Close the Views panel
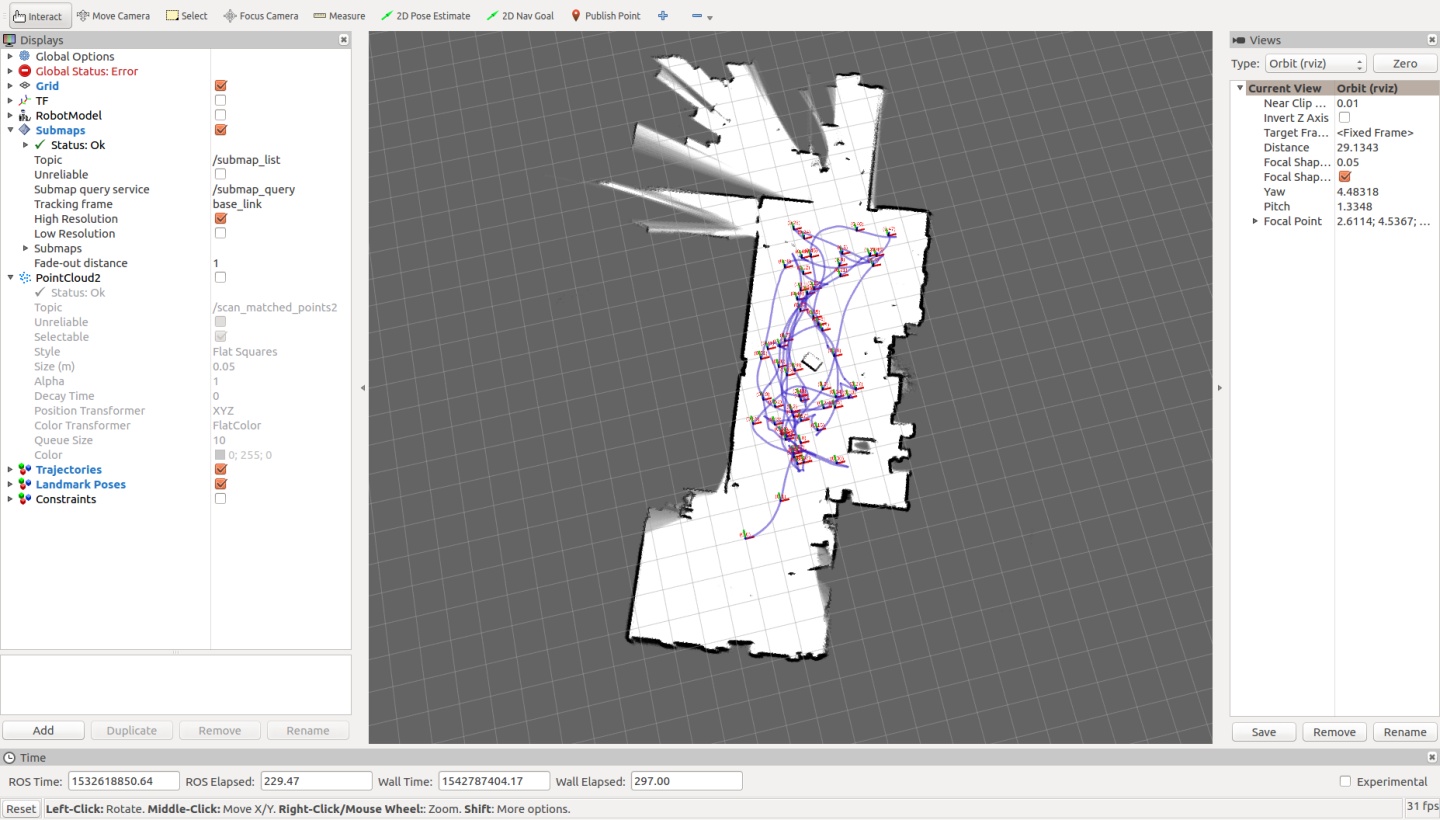This screenshot has width=1440, height=820. click(1432, 40)
